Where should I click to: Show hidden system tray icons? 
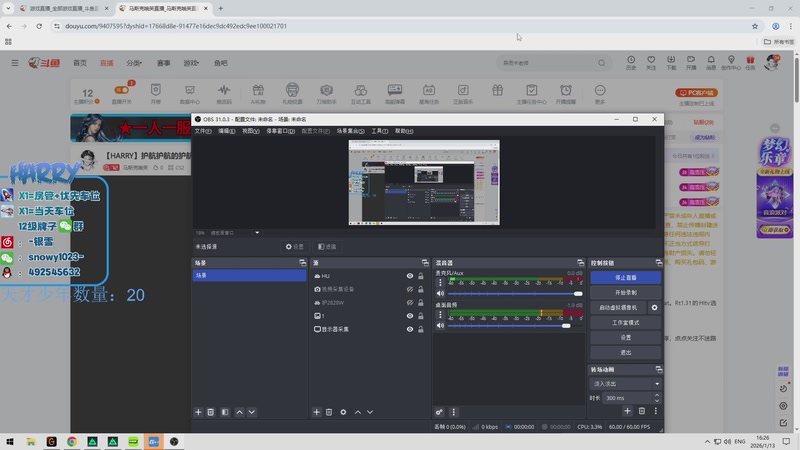click(x=707, y=442)
